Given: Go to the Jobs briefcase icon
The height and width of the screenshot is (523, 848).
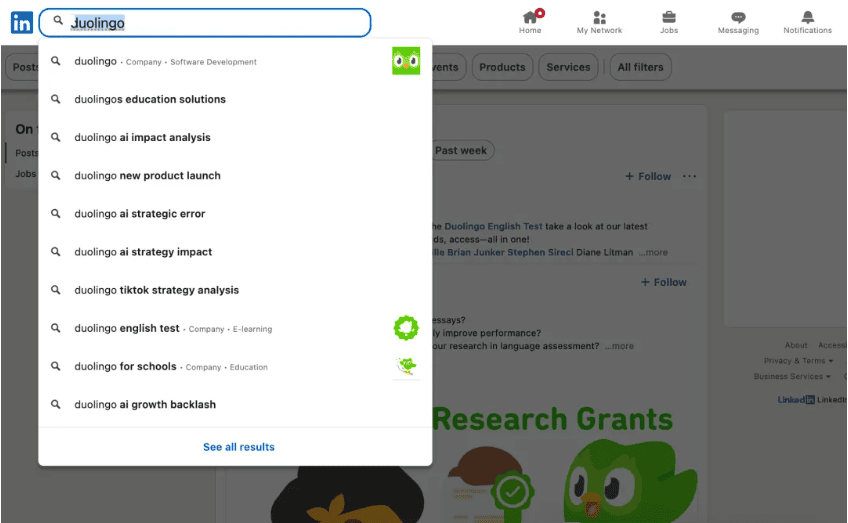Looking at the screenshot, I should coord(669,18).
